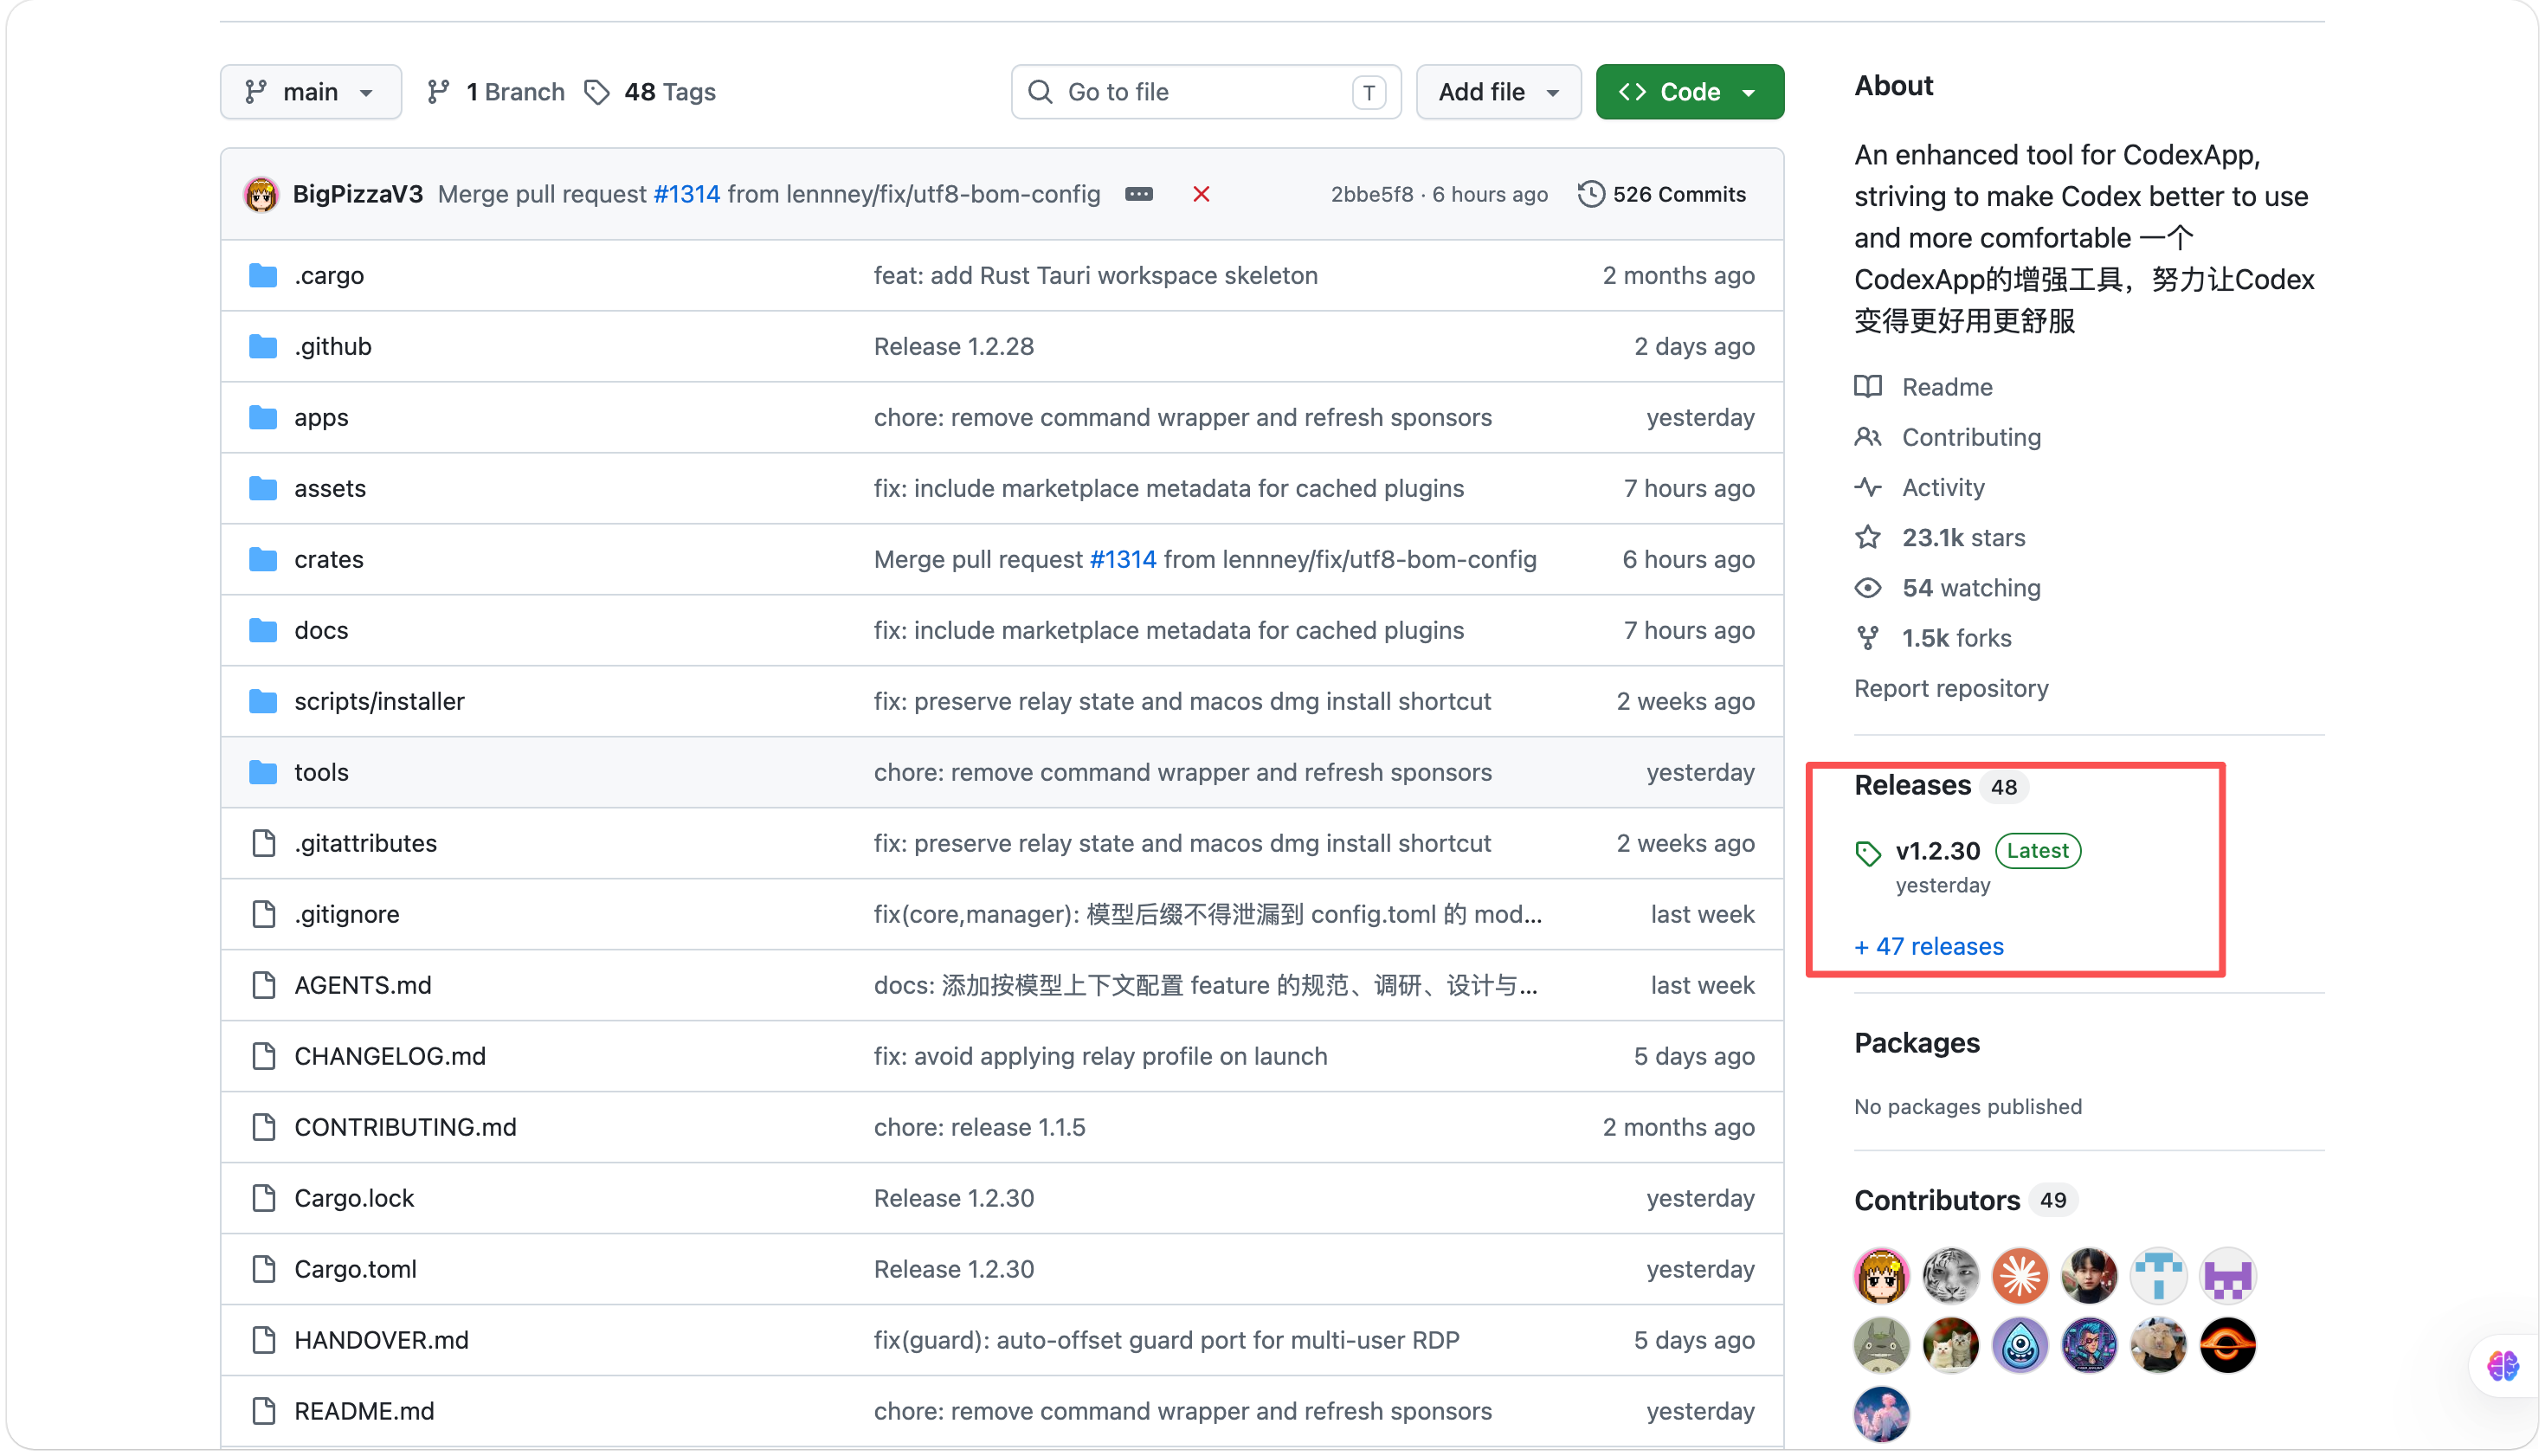Click the BigPizzaV3 avatar in commit bar
Viewport: 2545px width, 1456px height.
(261, 194)
